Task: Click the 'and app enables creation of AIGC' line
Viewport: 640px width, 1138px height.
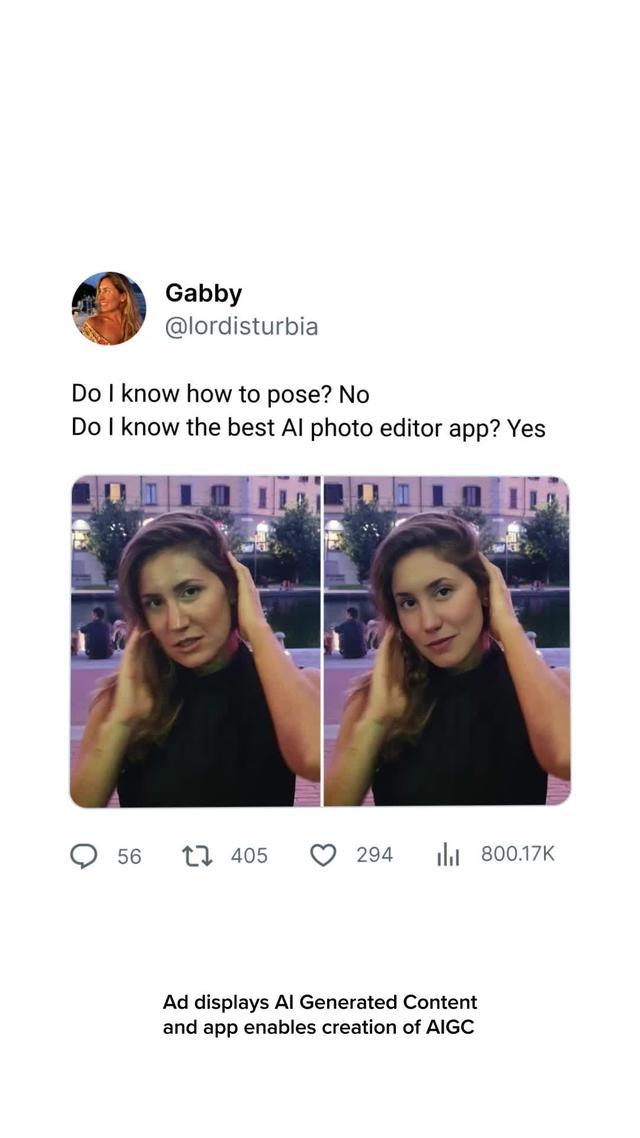Action: (319, 1028)
